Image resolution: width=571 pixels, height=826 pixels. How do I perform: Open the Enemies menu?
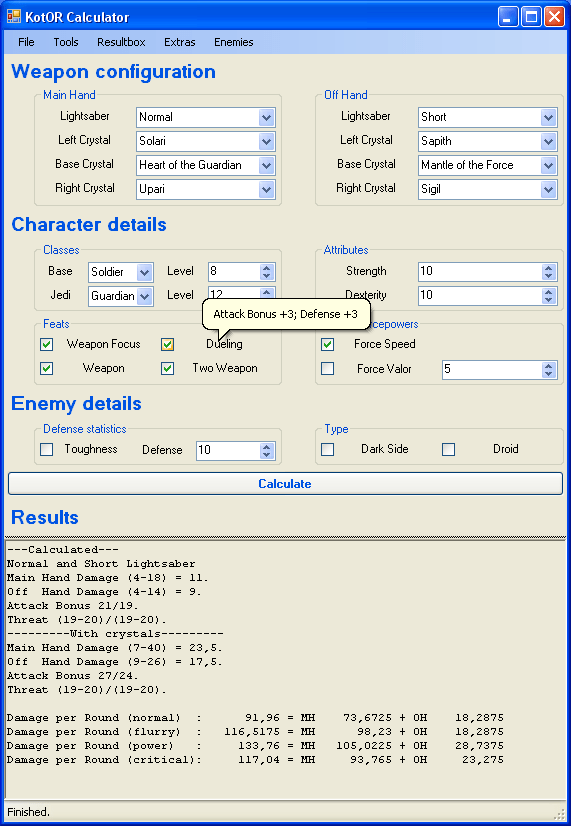coord(233,42)
